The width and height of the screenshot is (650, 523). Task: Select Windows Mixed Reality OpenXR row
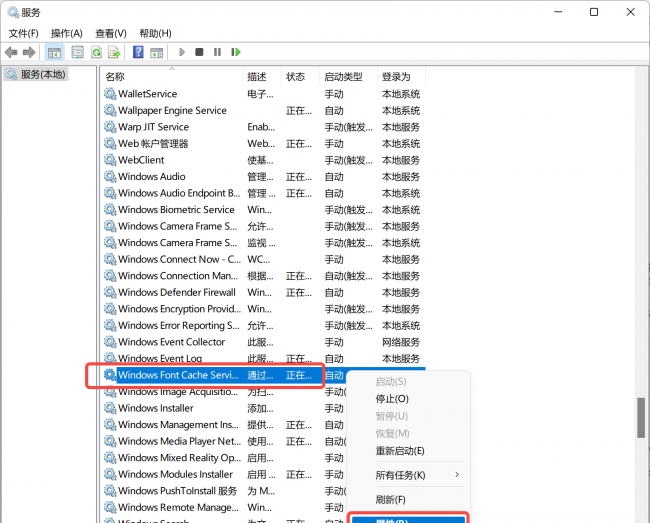(224, 458)
